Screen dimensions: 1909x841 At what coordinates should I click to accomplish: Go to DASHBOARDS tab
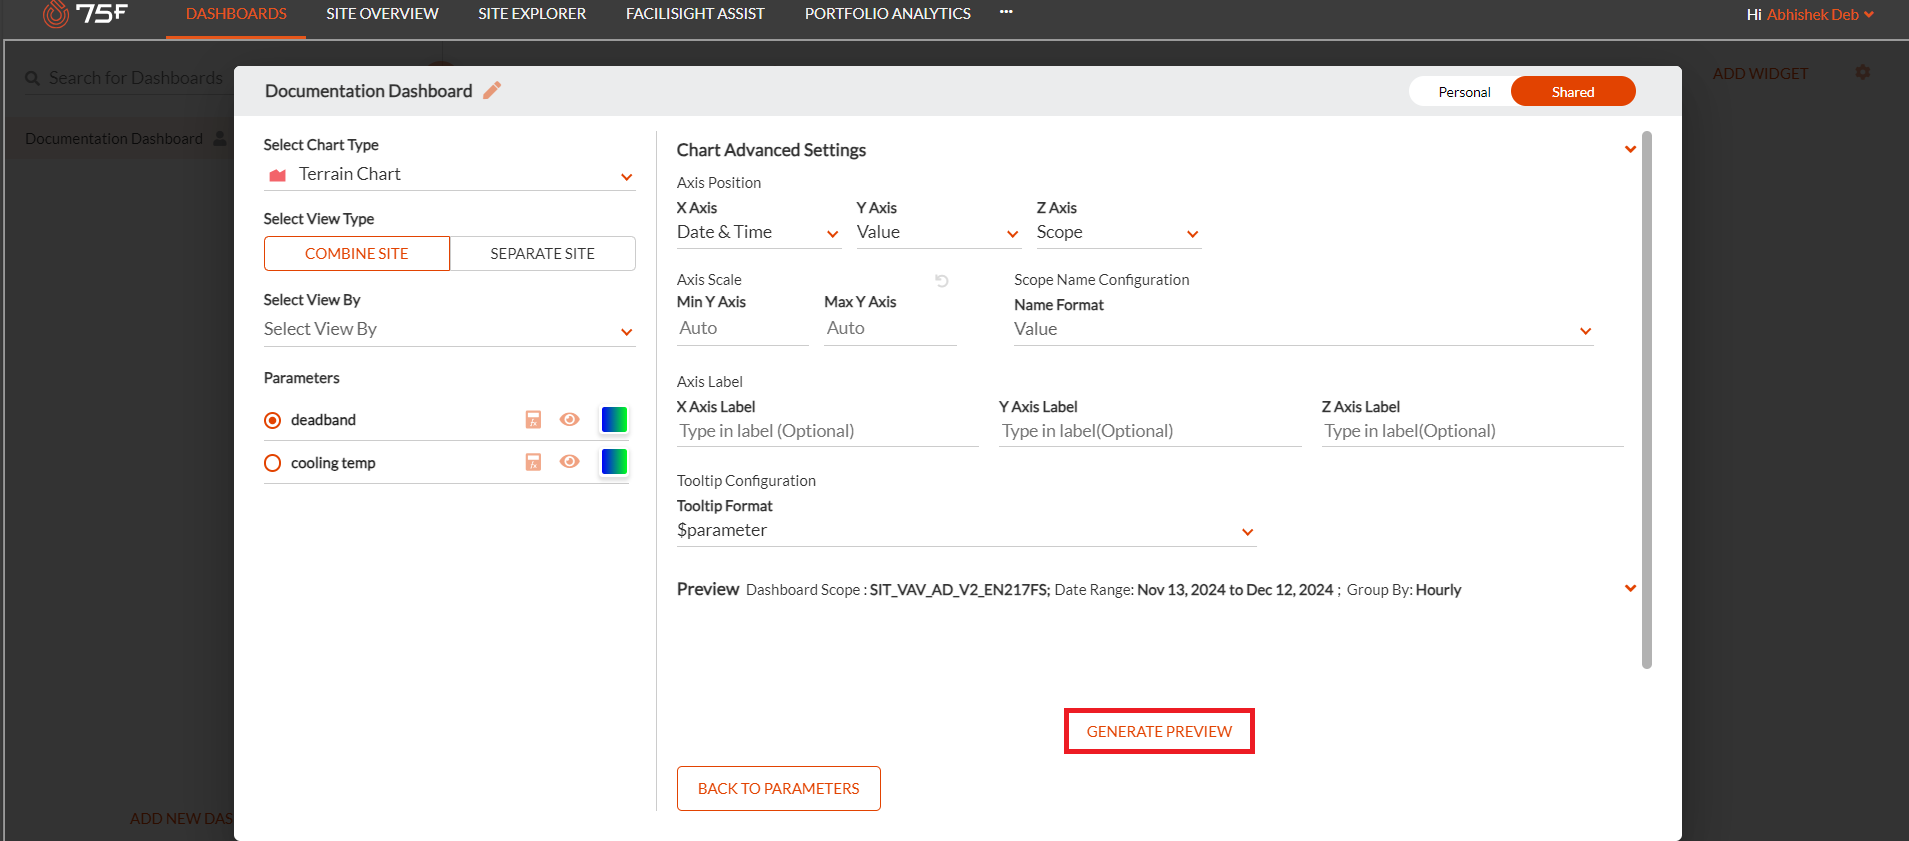click(x=236, y=14)
